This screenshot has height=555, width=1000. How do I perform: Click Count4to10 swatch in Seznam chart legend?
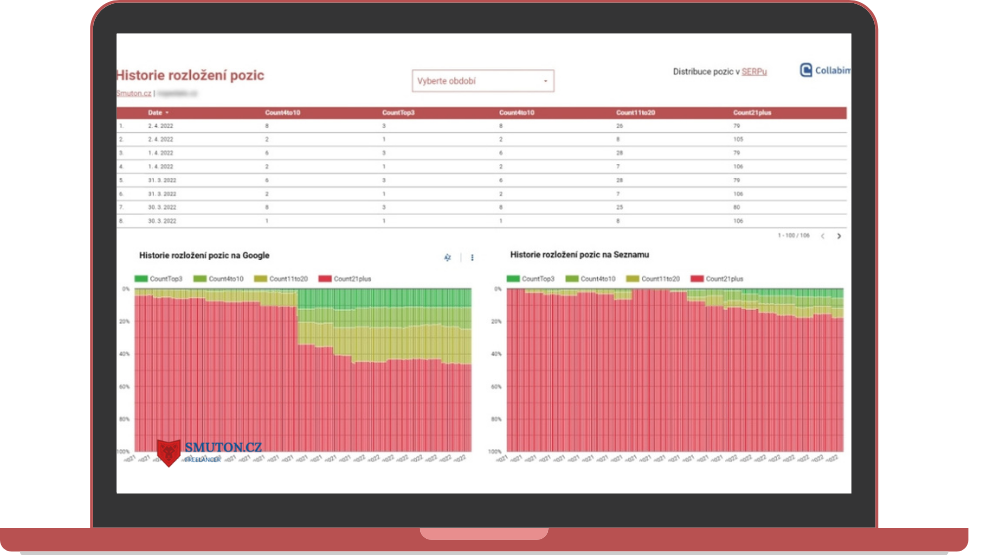tap(571, 279)
